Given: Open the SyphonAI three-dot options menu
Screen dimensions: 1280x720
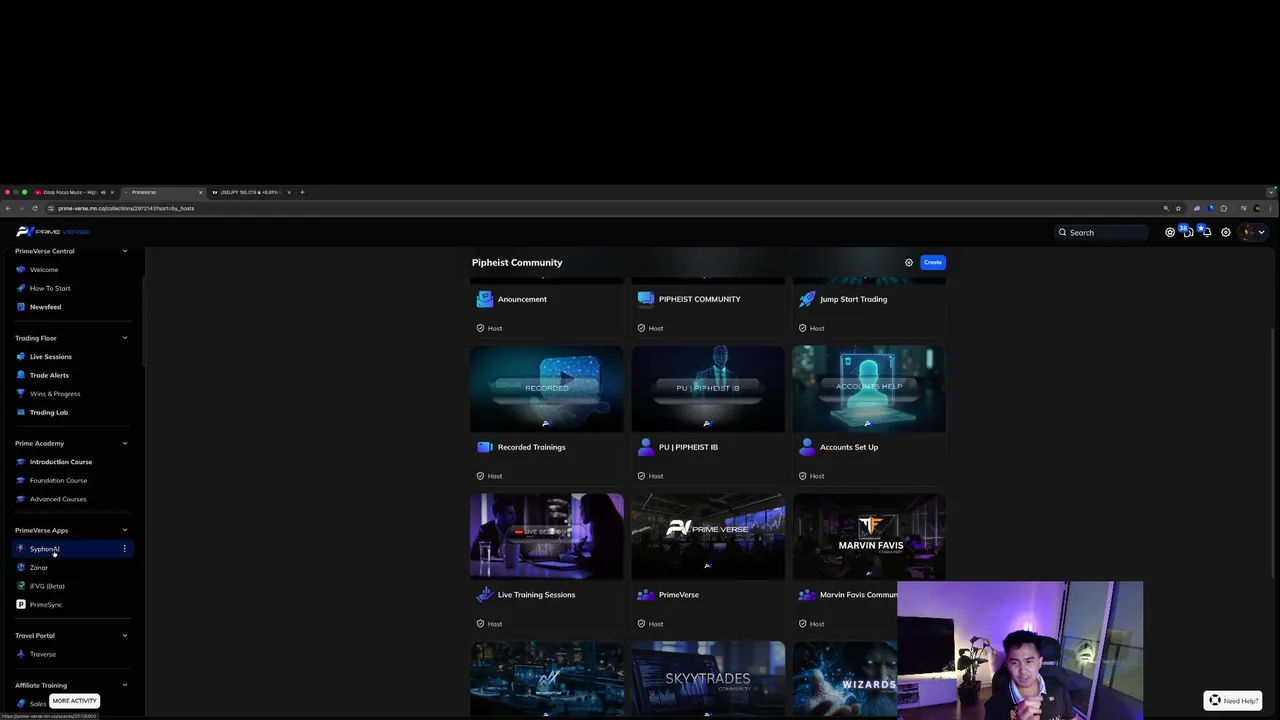Looking at the screenshot, I should point(125,549).
